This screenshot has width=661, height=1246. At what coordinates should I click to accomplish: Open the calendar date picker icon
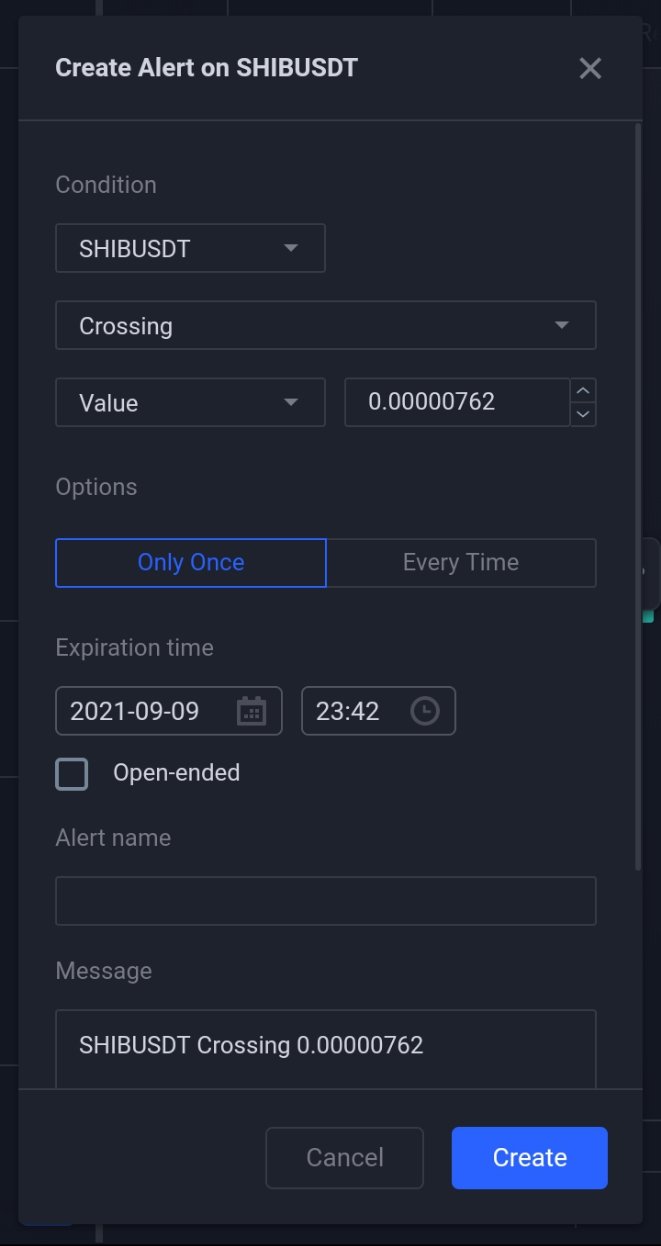251,711
